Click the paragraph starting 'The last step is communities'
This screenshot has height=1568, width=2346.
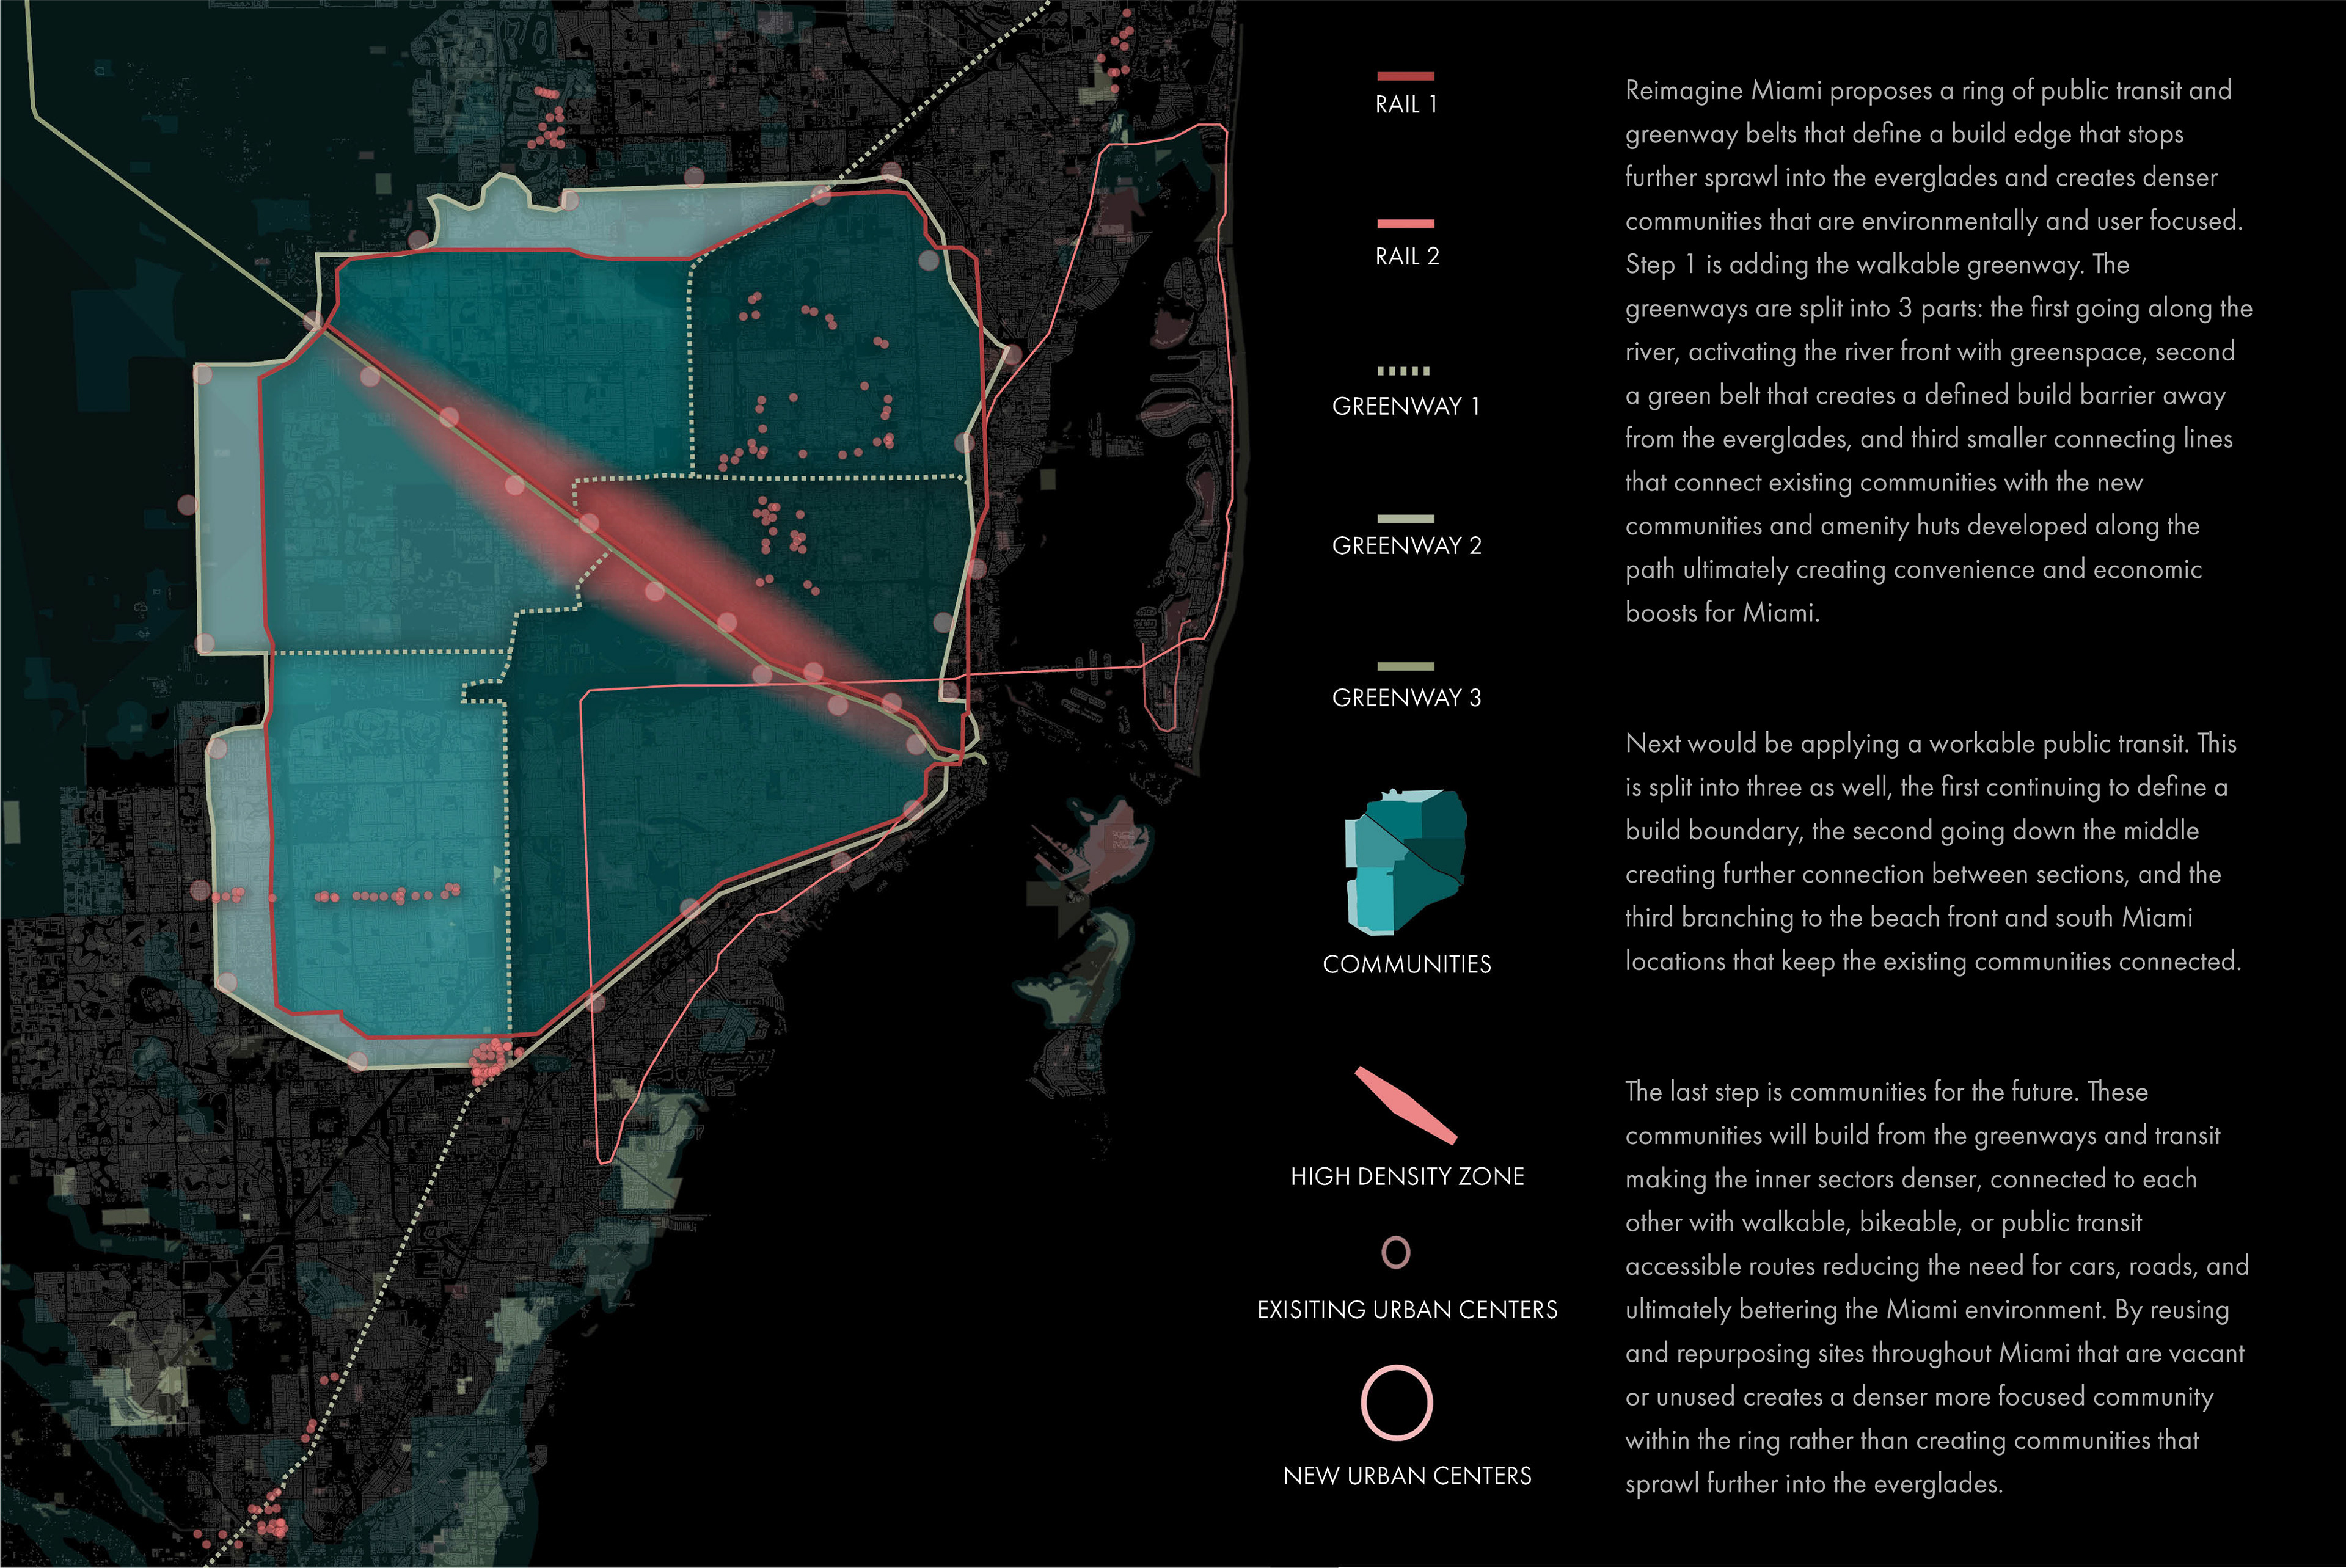tap(1936, 1287)
